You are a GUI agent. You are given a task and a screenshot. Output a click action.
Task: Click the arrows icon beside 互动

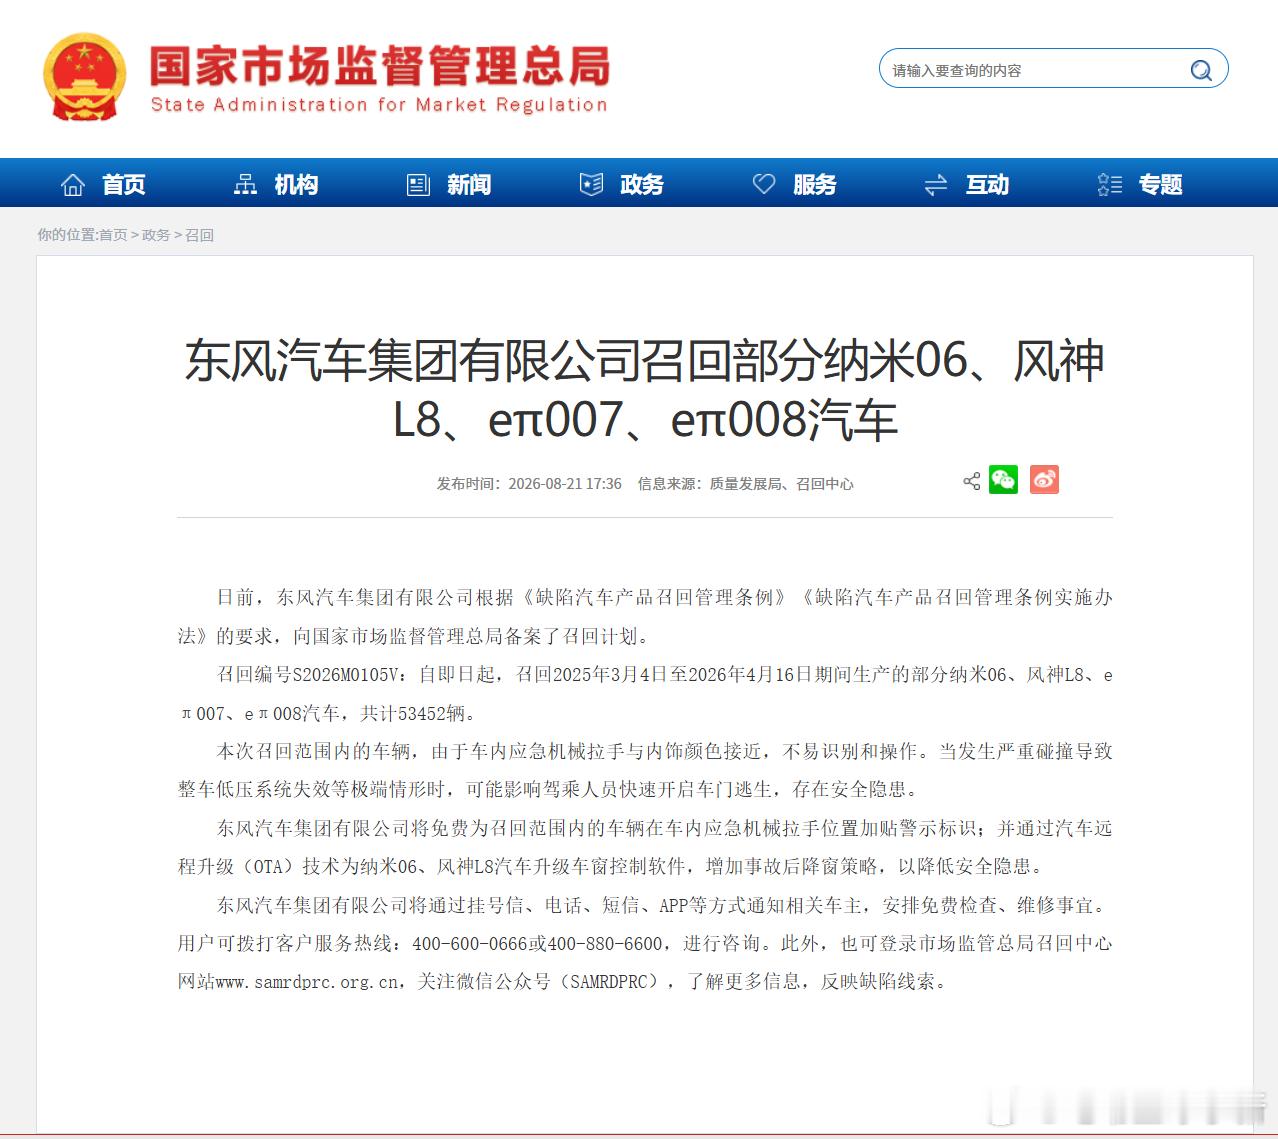[x=936, y=185]
